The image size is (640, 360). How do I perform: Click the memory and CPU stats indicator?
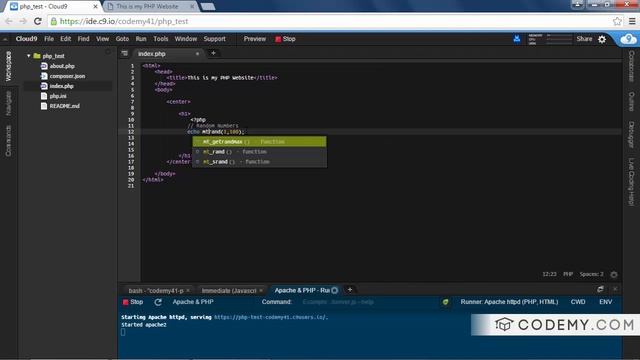tap(550, 39)
